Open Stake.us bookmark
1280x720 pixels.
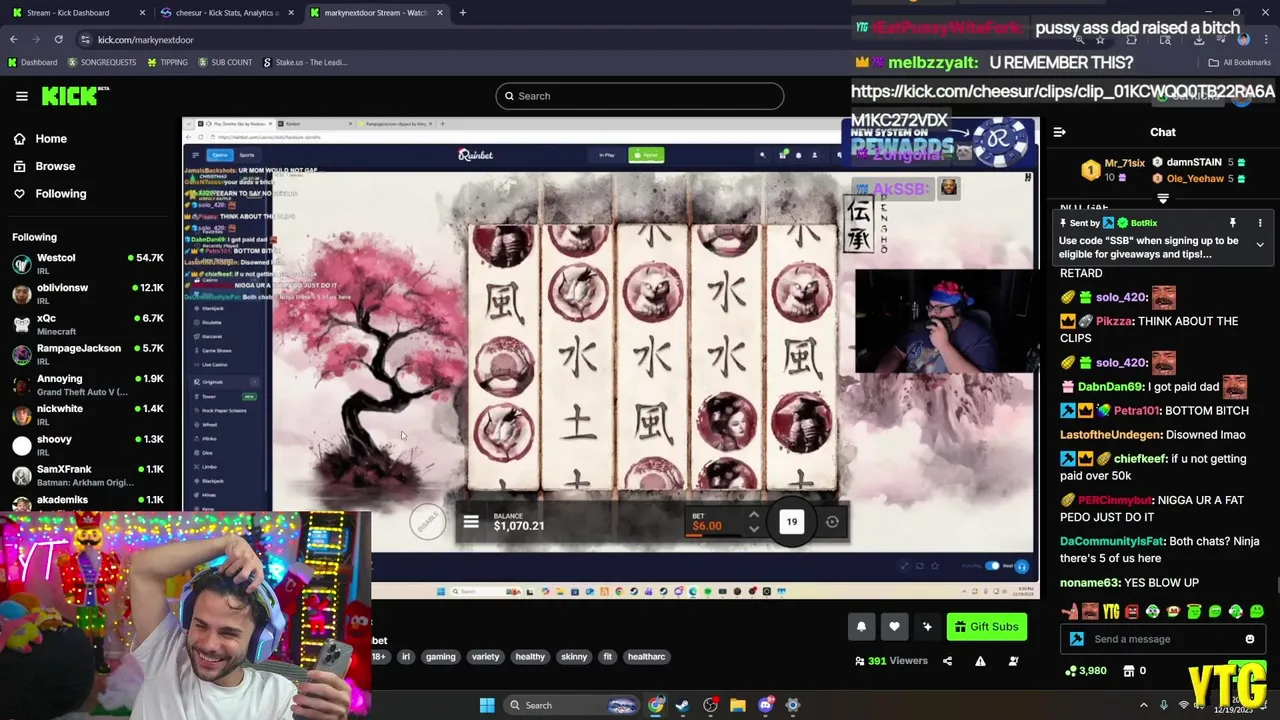pos(305,62)
